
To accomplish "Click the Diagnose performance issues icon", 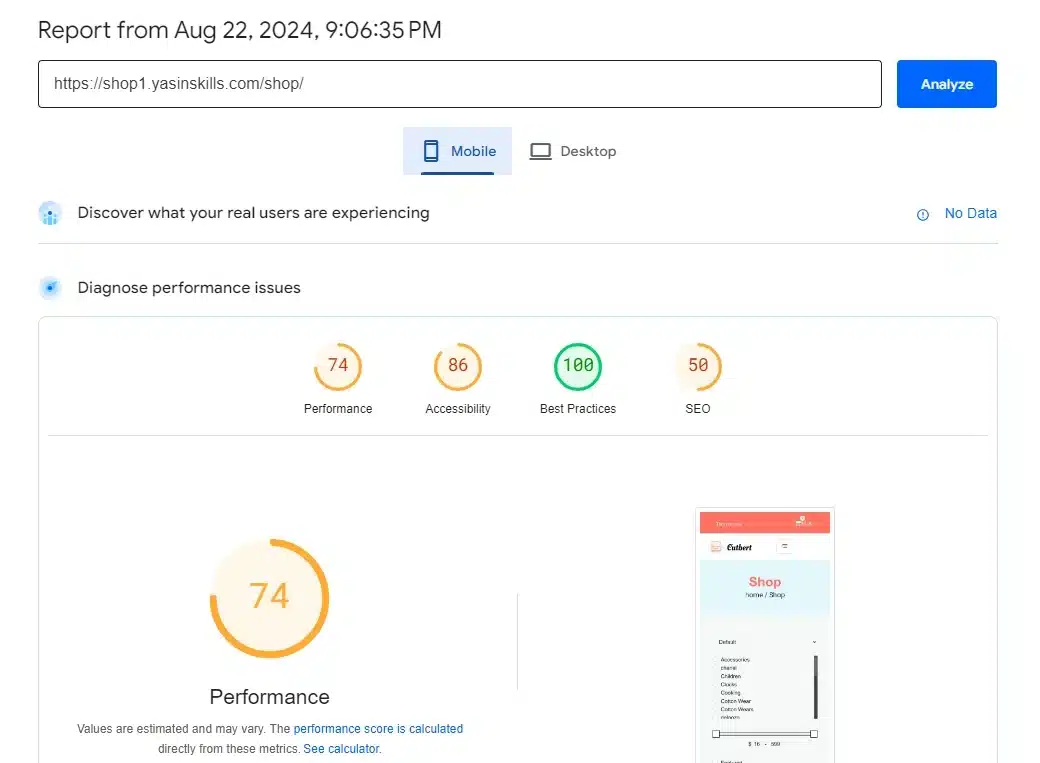I will (50, 288).
